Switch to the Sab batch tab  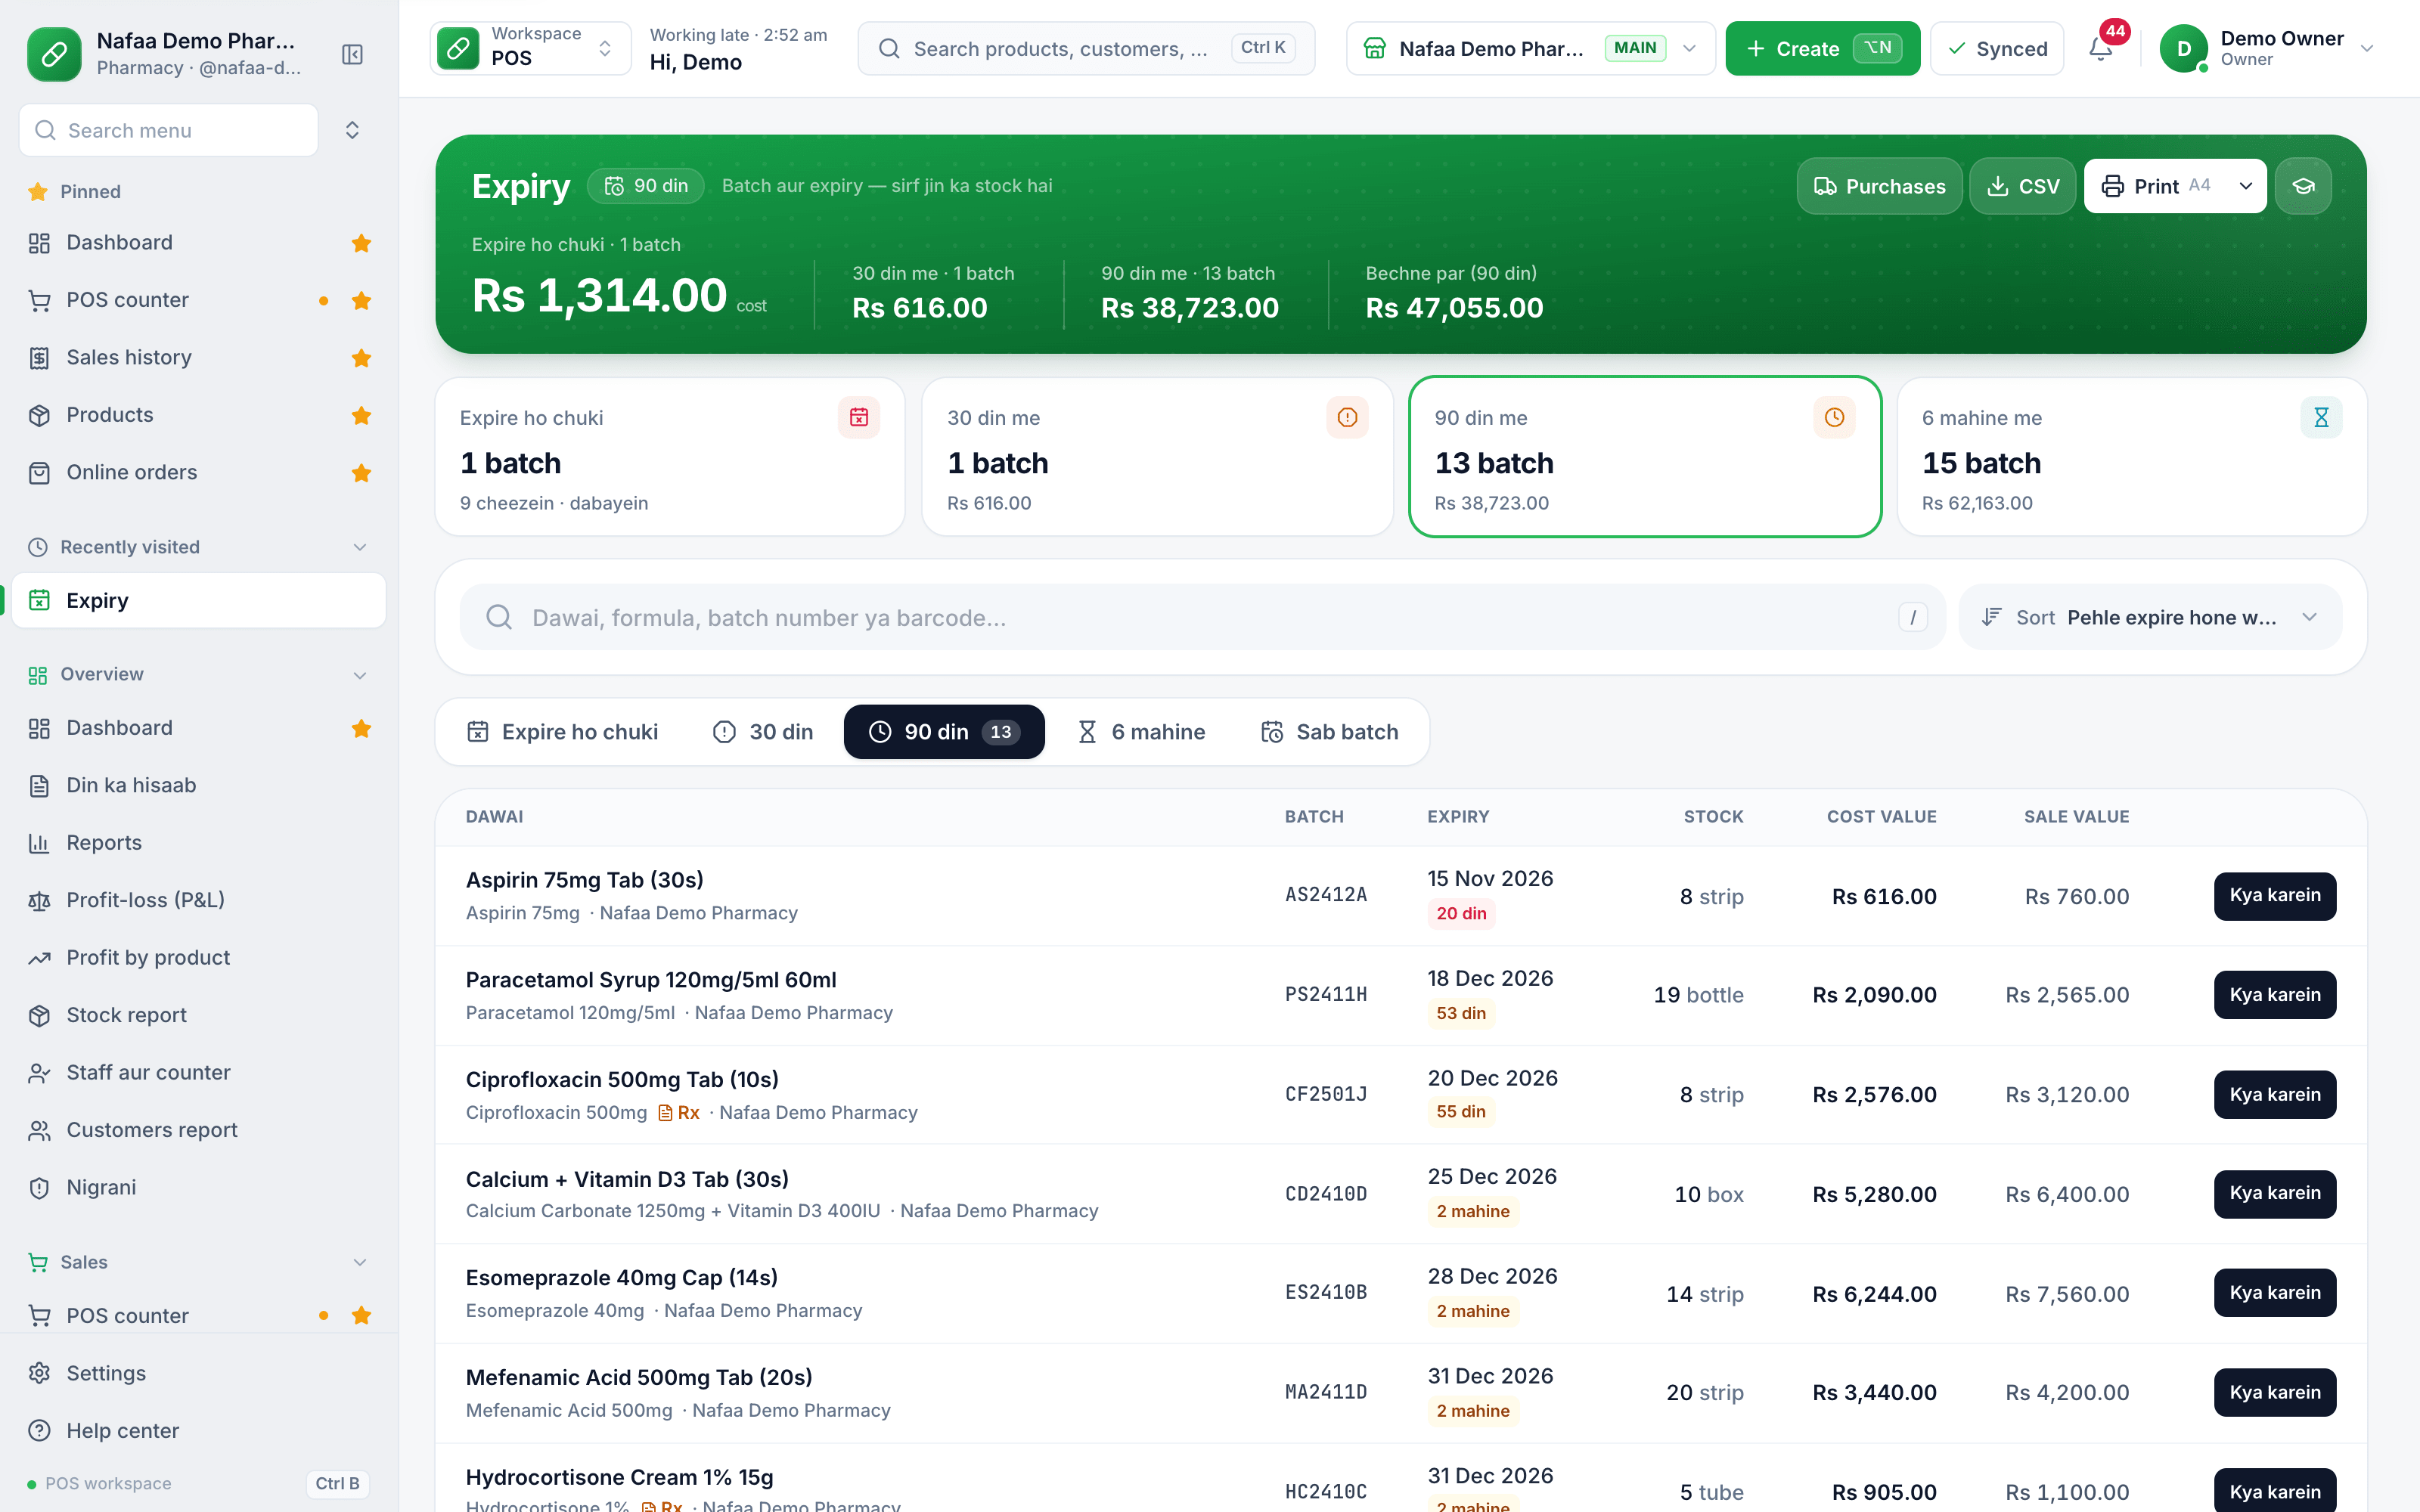point(1330,732)
